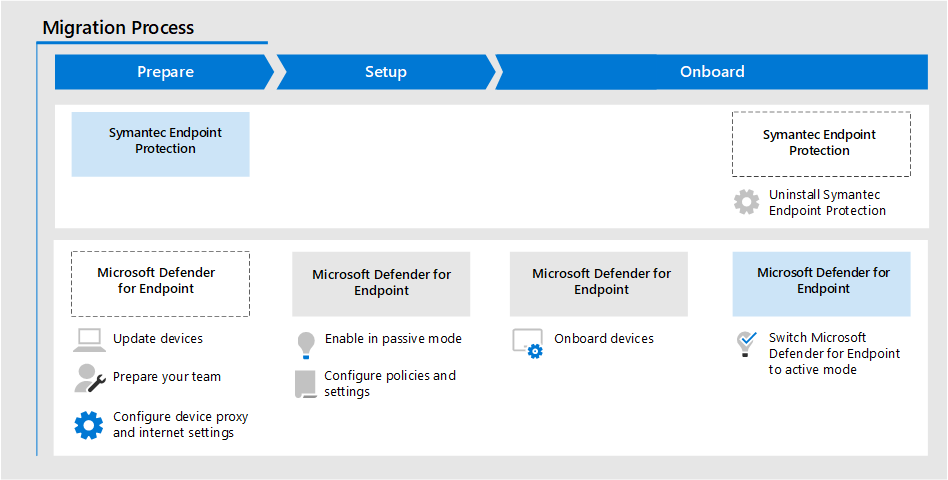Click the Migration Process heading
Viewport: 948px width, 480px height.
(x=119, y=27)
